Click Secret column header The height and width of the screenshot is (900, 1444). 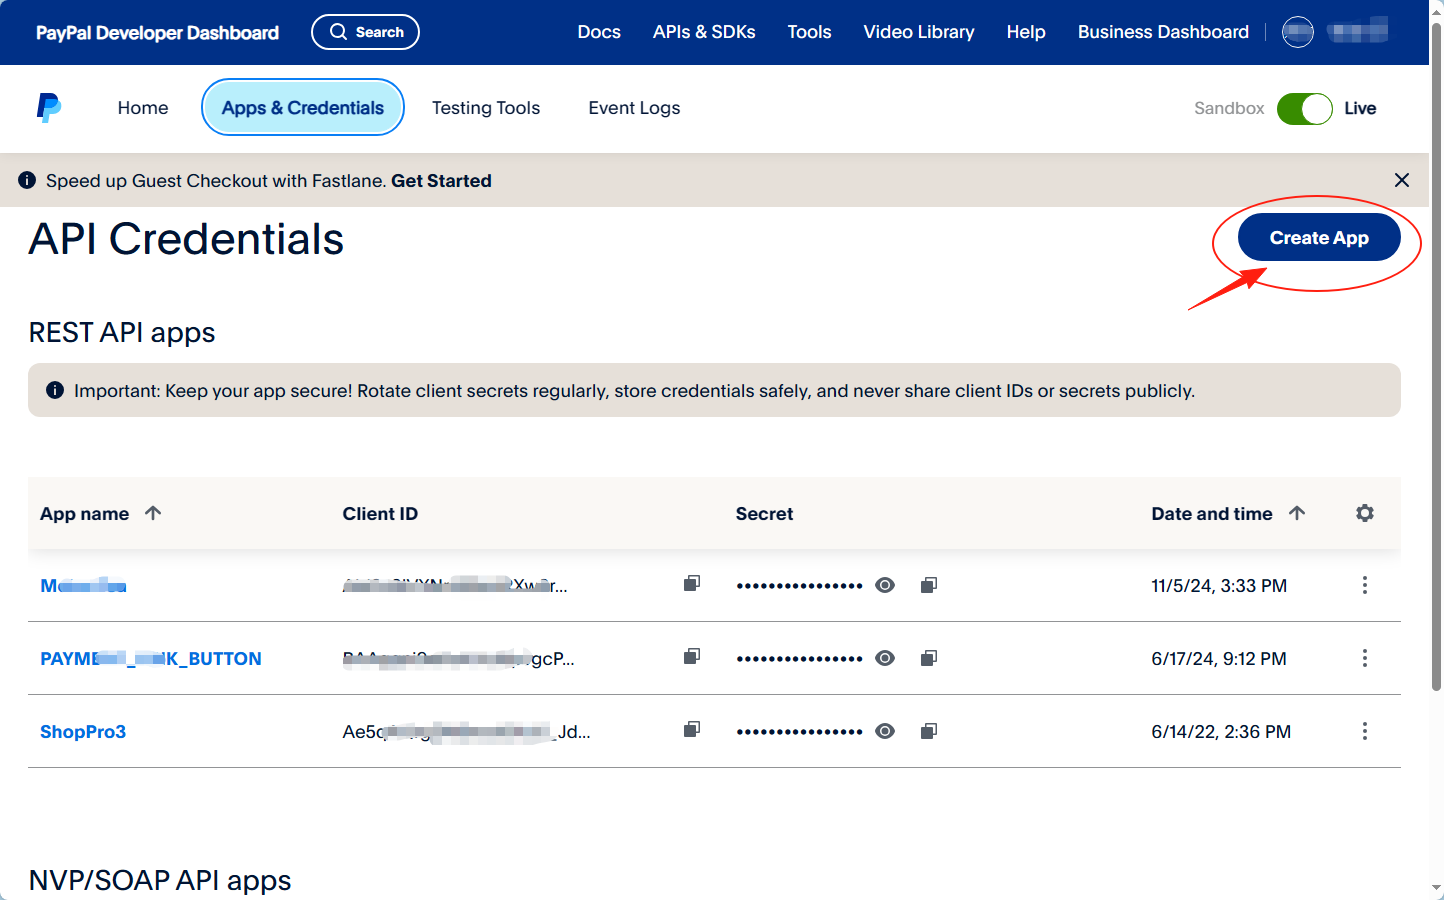click(764, 514)
